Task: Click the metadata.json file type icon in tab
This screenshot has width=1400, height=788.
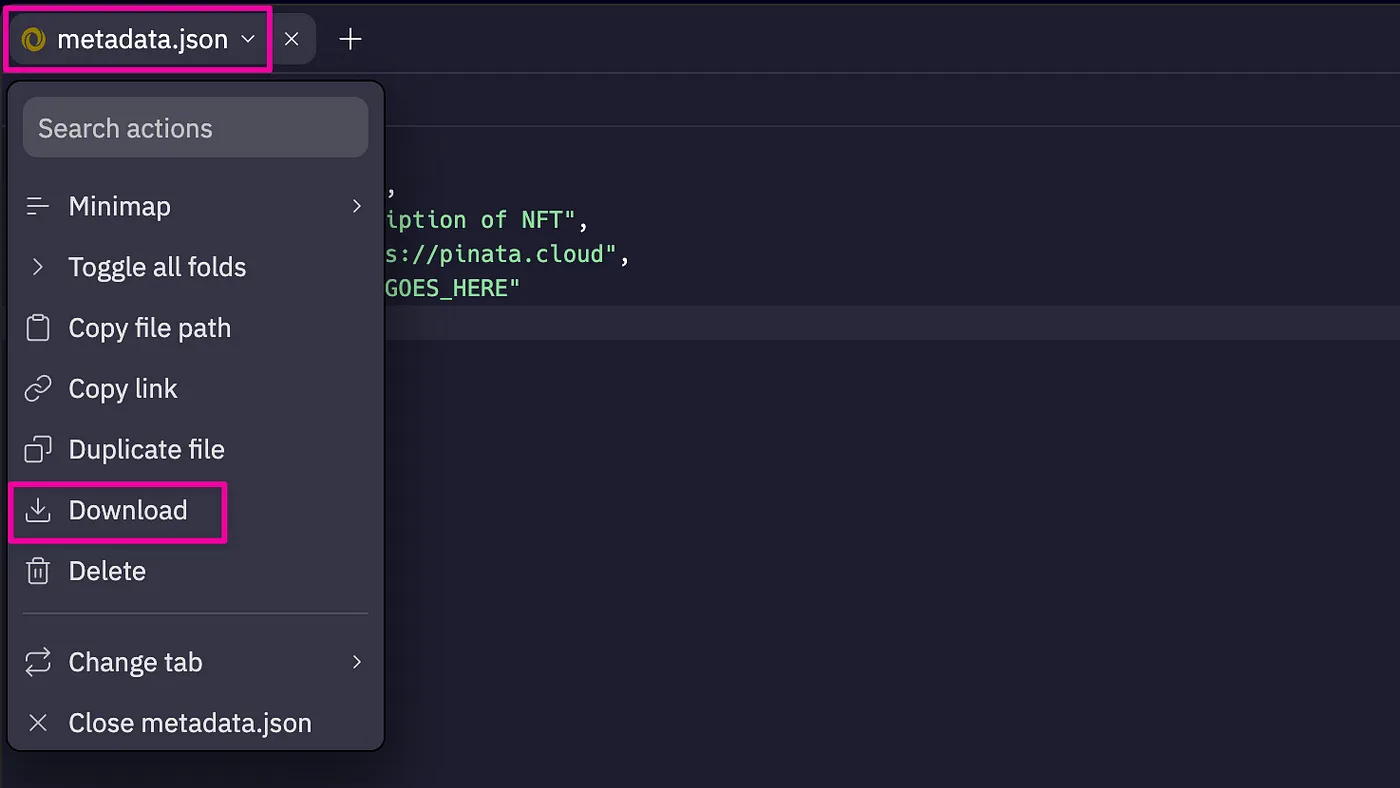Action: [34, 39]
